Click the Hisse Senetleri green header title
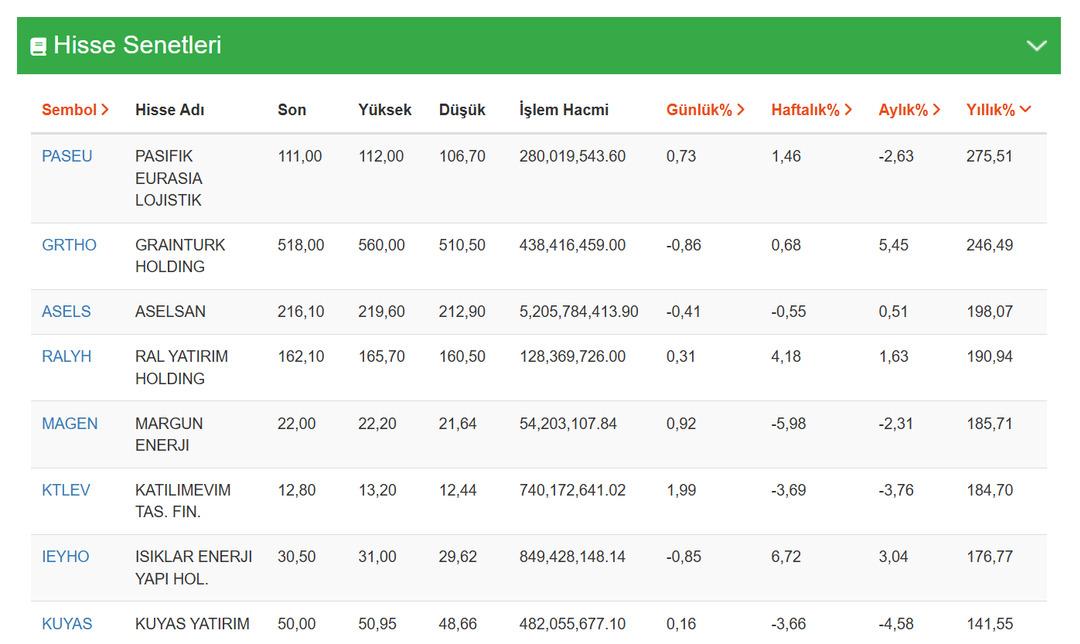 (137, 46)
